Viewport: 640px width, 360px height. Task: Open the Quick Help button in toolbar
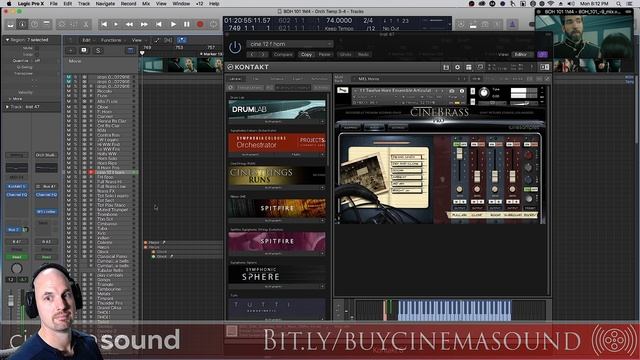pyautogui.click(x=35, y=24)
